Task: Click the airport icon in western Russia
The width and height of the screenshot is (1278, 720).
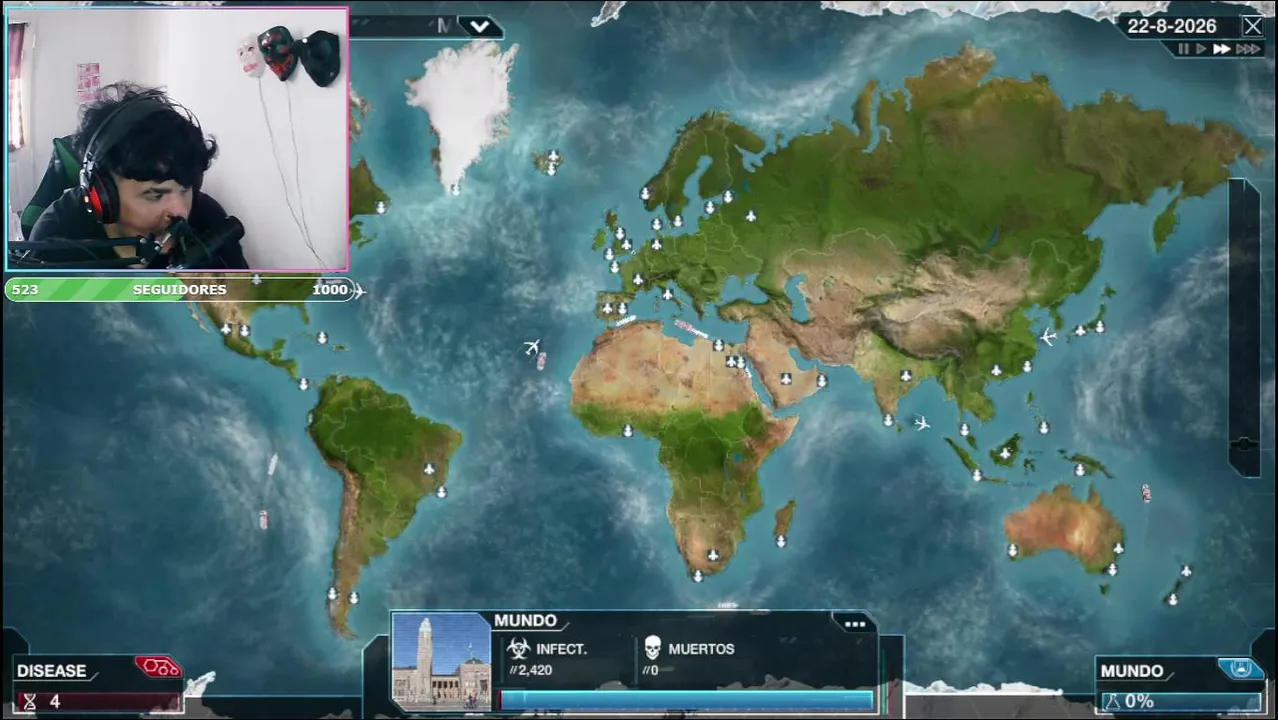Action: tap(750, 216)
